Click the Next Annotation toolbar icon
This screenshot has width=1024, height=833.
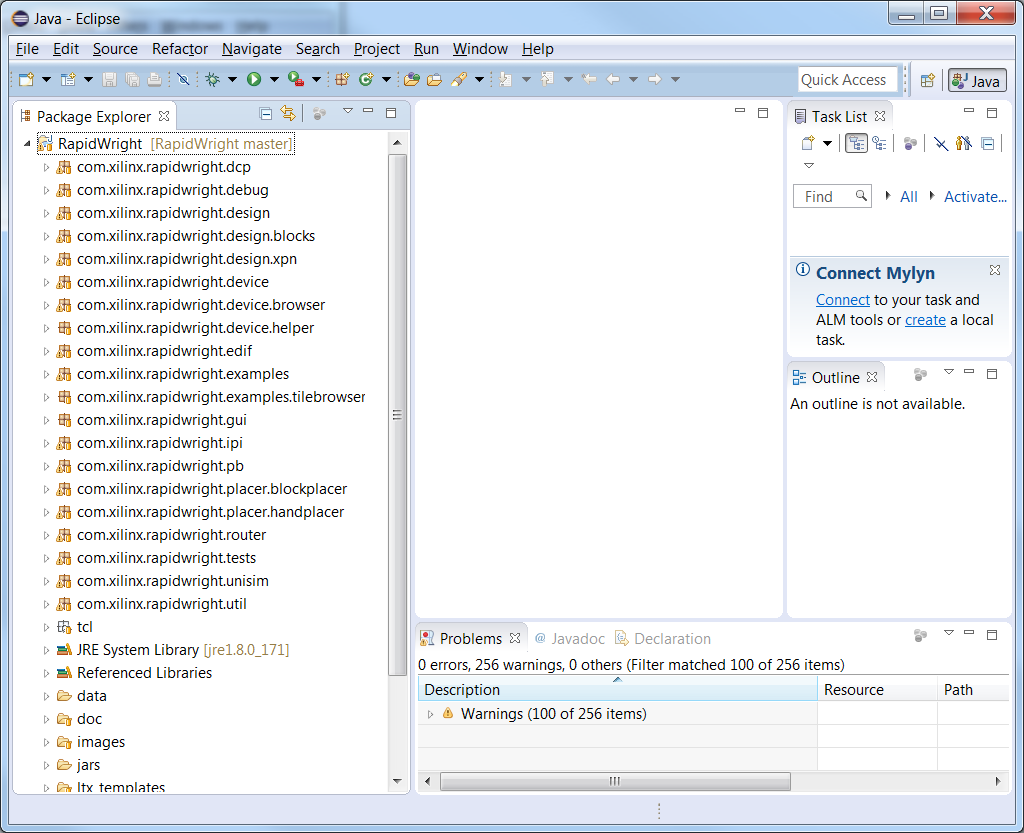coord(505,80)
